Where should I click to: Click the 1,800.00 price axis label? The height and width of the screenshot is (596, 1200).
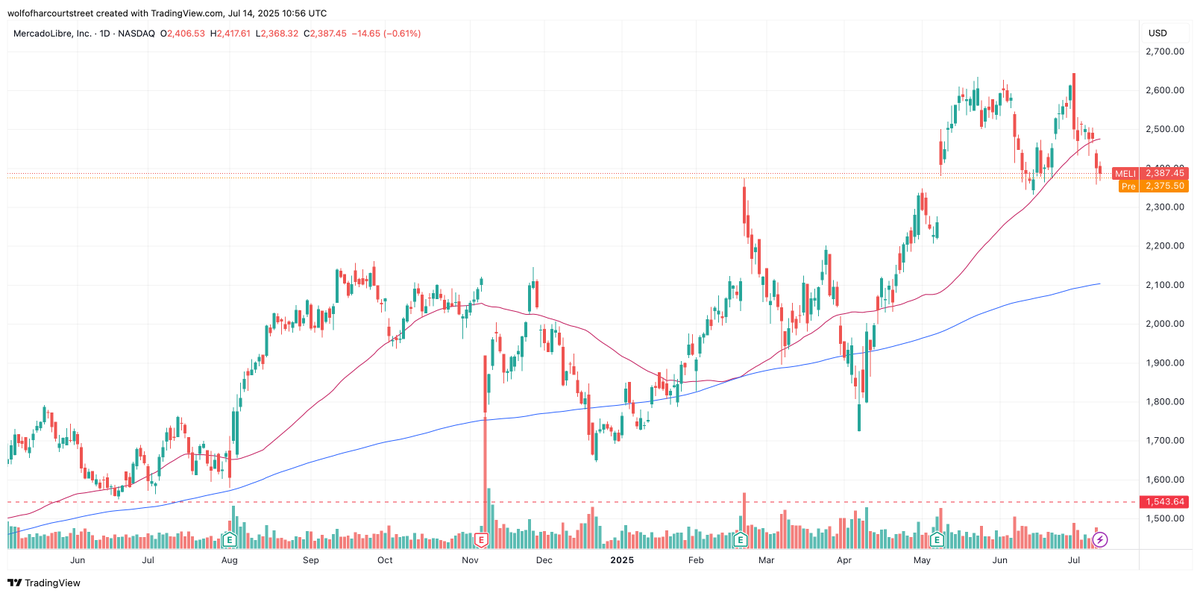(1165, 402)
